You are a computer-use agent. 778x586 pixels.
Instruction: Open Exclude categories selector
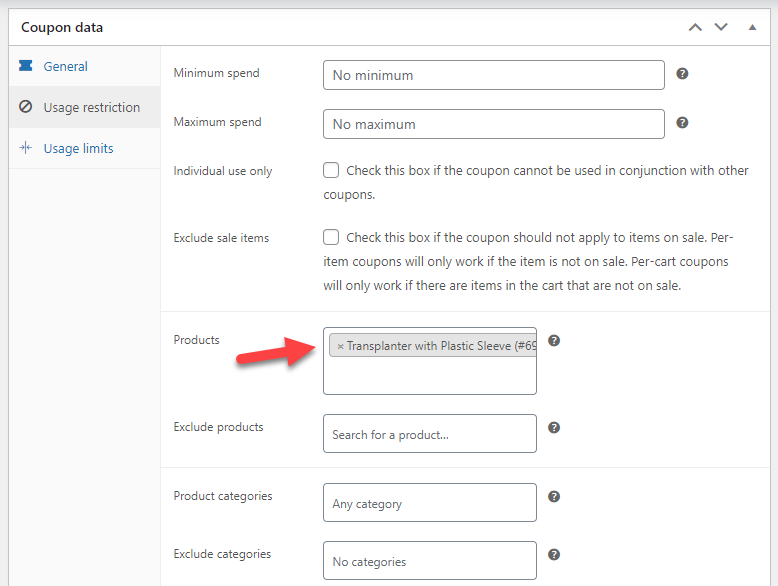click(430, 561)
